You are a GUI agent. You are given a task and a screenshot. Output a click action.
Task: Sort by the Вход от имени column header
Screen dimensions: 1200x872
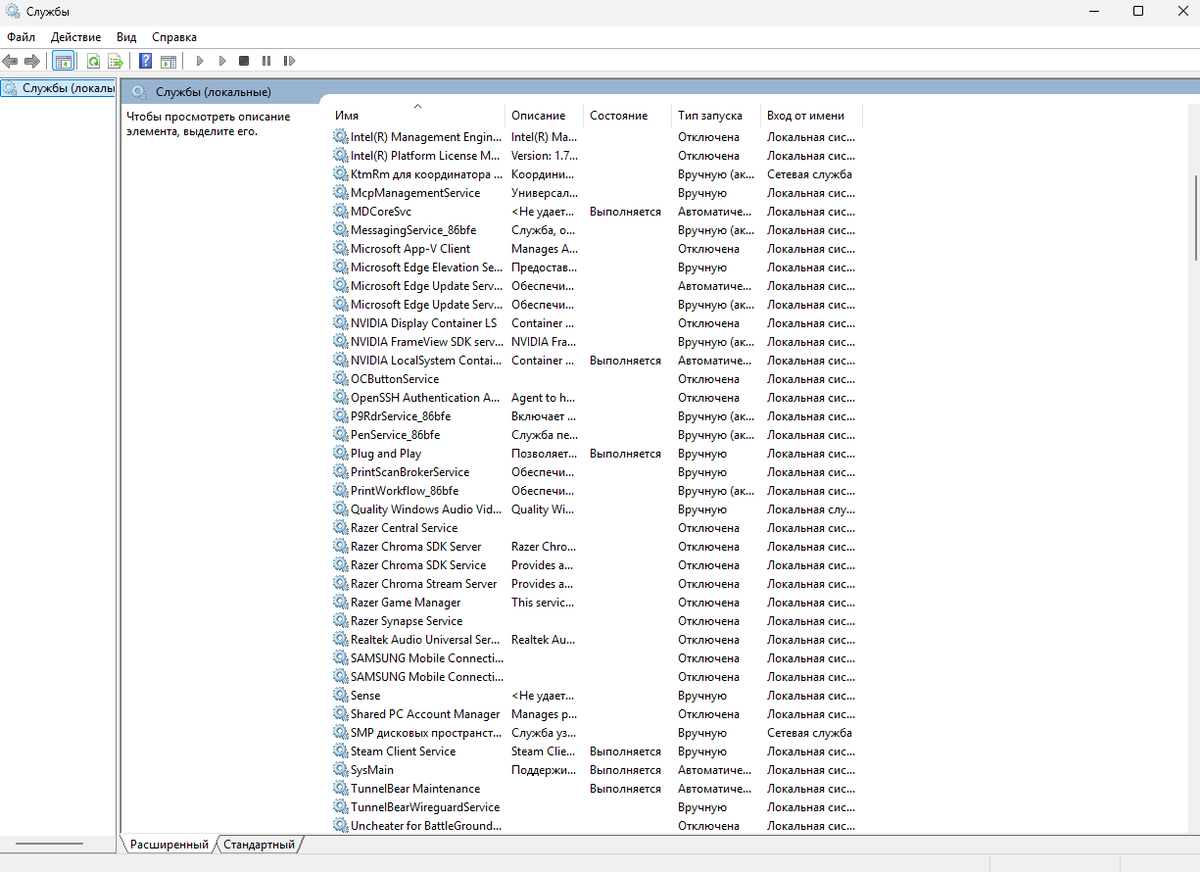pos(811,115)
